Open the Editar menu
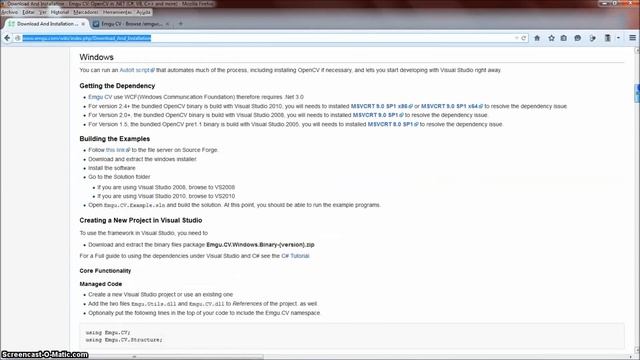The width and height of the screenshot is (640, 360). [x=29, y=12]
